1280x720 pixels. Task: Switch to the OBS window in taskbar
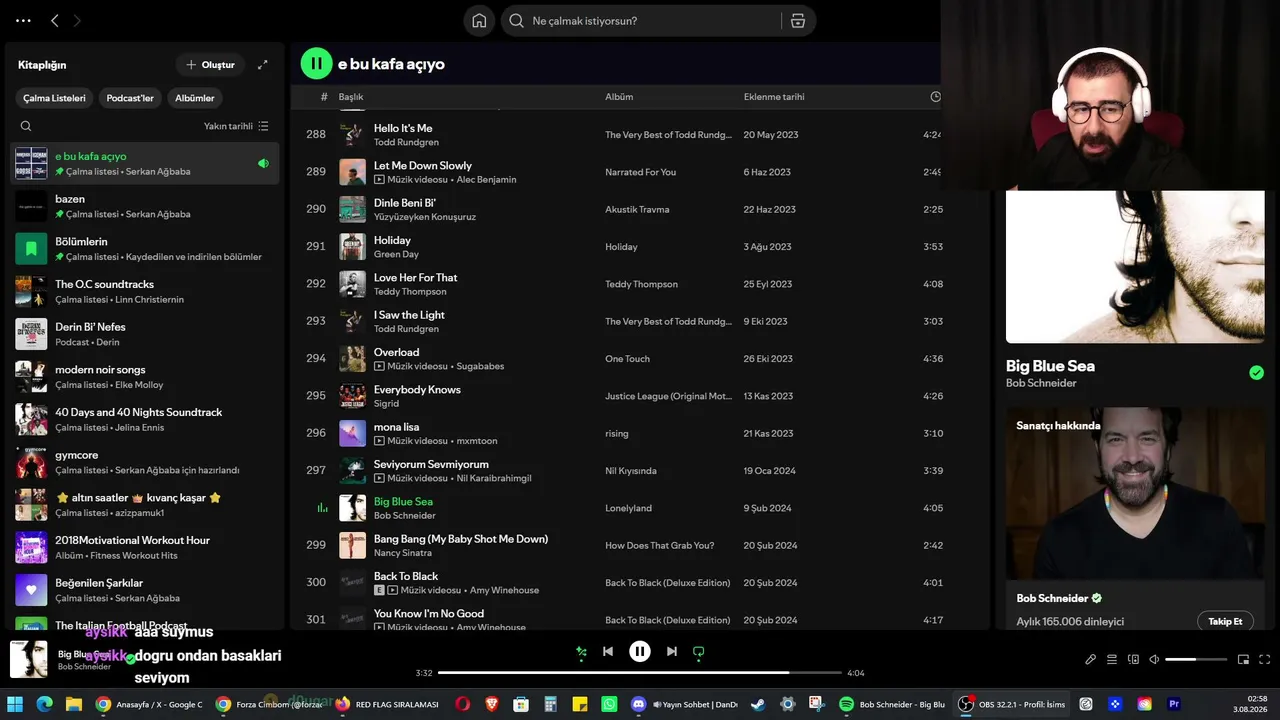coord(1012,704)
